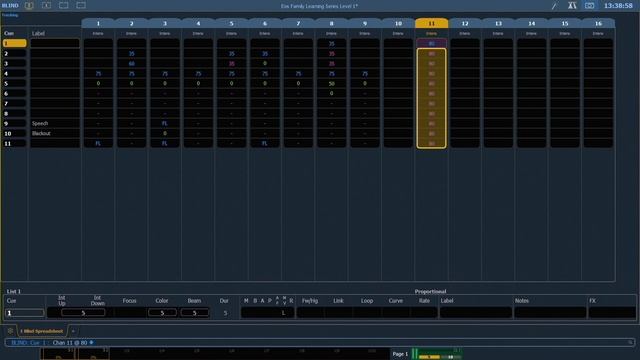Screen dimensions: 640x360
Task: Click channel 1 FL level in cue 11
Action: click(x=98, y=143)
